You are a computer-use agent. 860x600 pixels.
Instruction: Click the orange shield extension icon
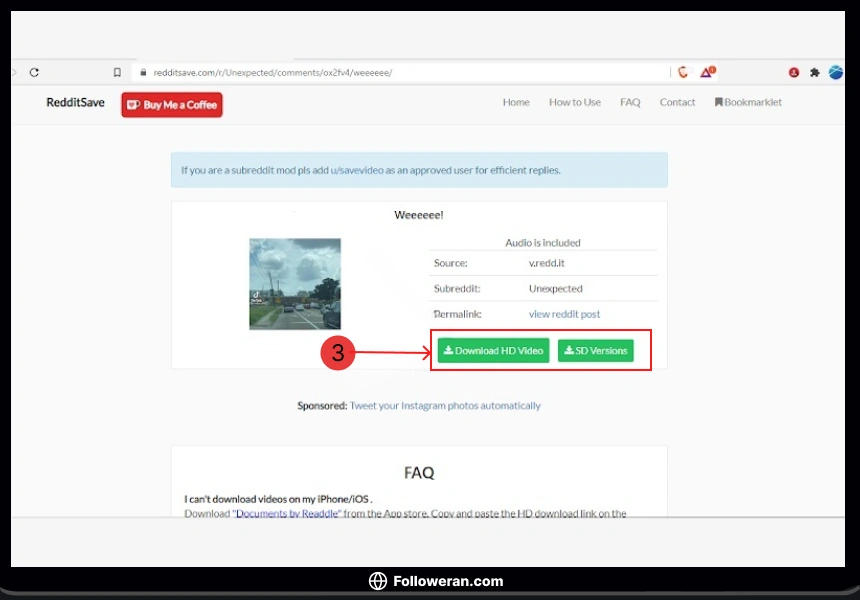click(x=683, y=72)
